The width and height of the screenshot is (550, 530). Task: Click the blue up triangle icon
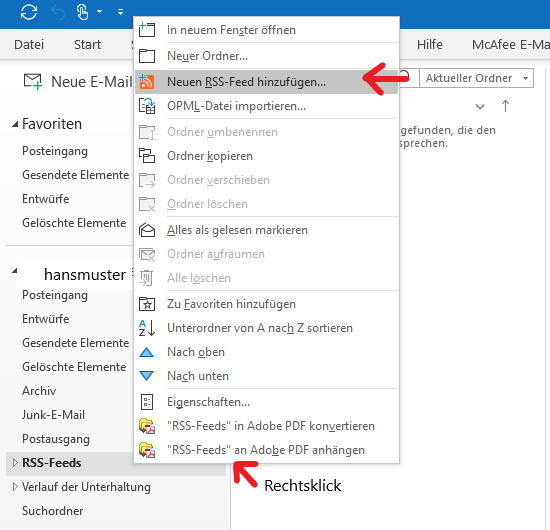(147, 352)
